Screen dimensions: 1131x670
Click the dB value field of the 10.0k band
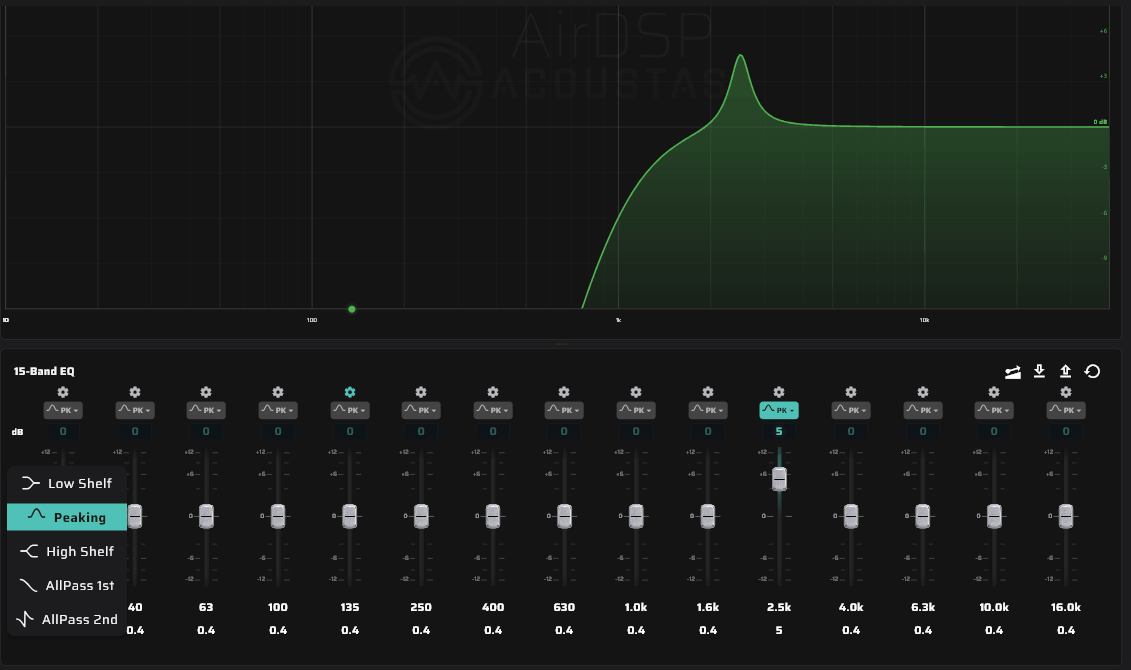click(x=994, y=431)
